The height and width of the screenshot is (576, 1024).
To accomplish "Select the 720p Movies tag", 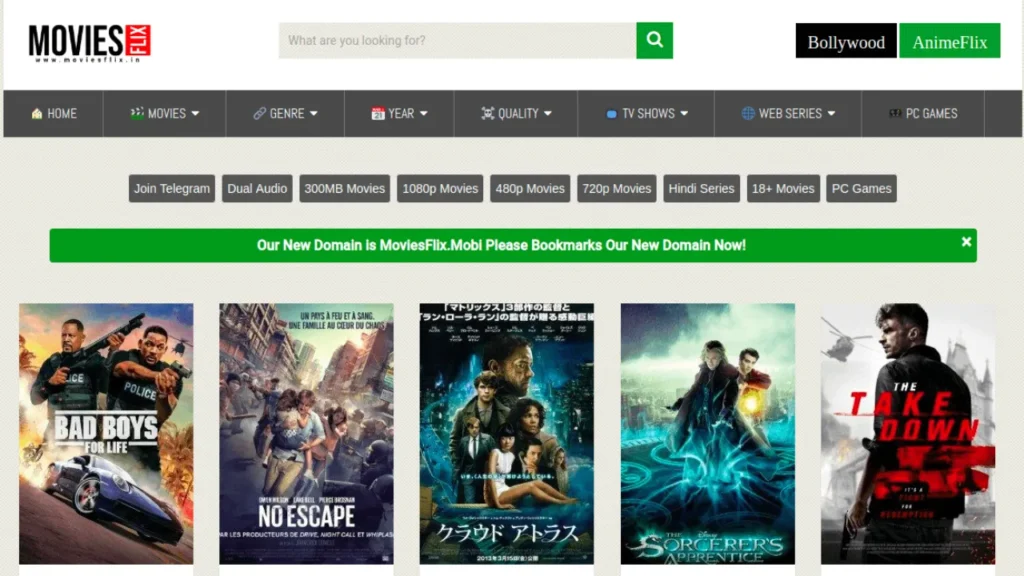I will 616,189.
